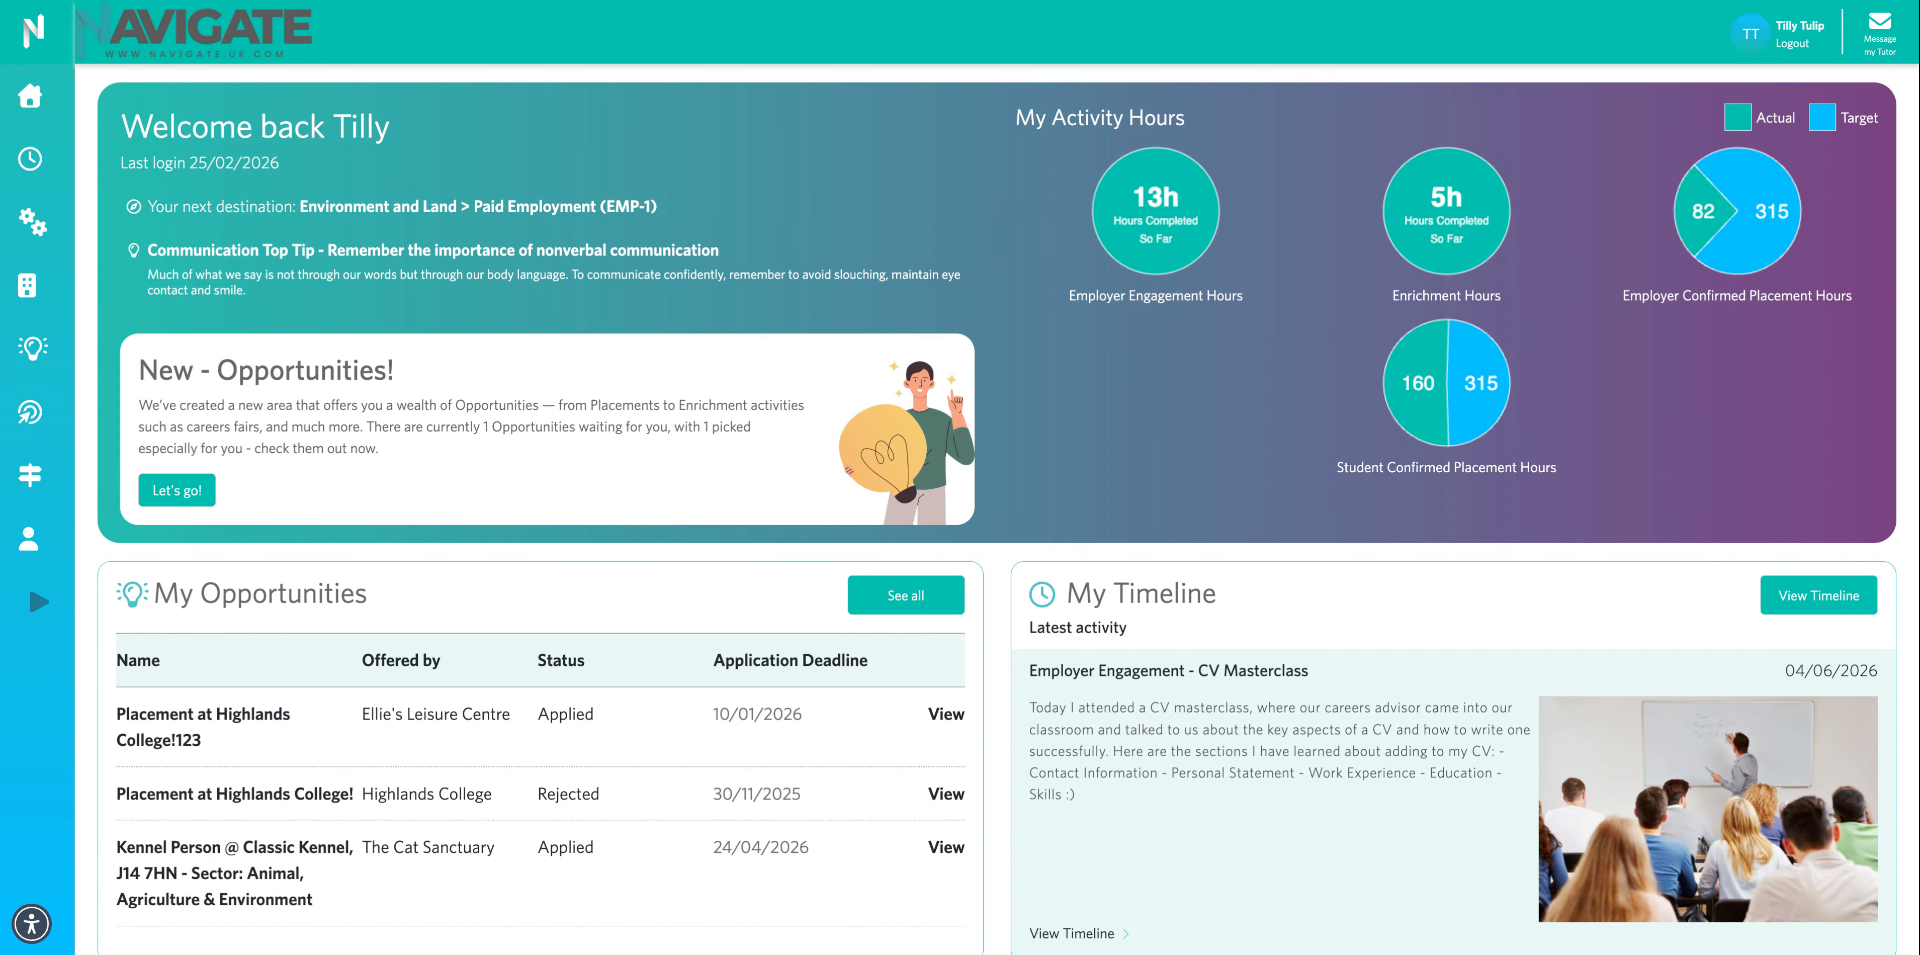Viewport: 1920px width, 955px height.
Task: View Ellie's Leisure Centre placement row
Action: 946,714
